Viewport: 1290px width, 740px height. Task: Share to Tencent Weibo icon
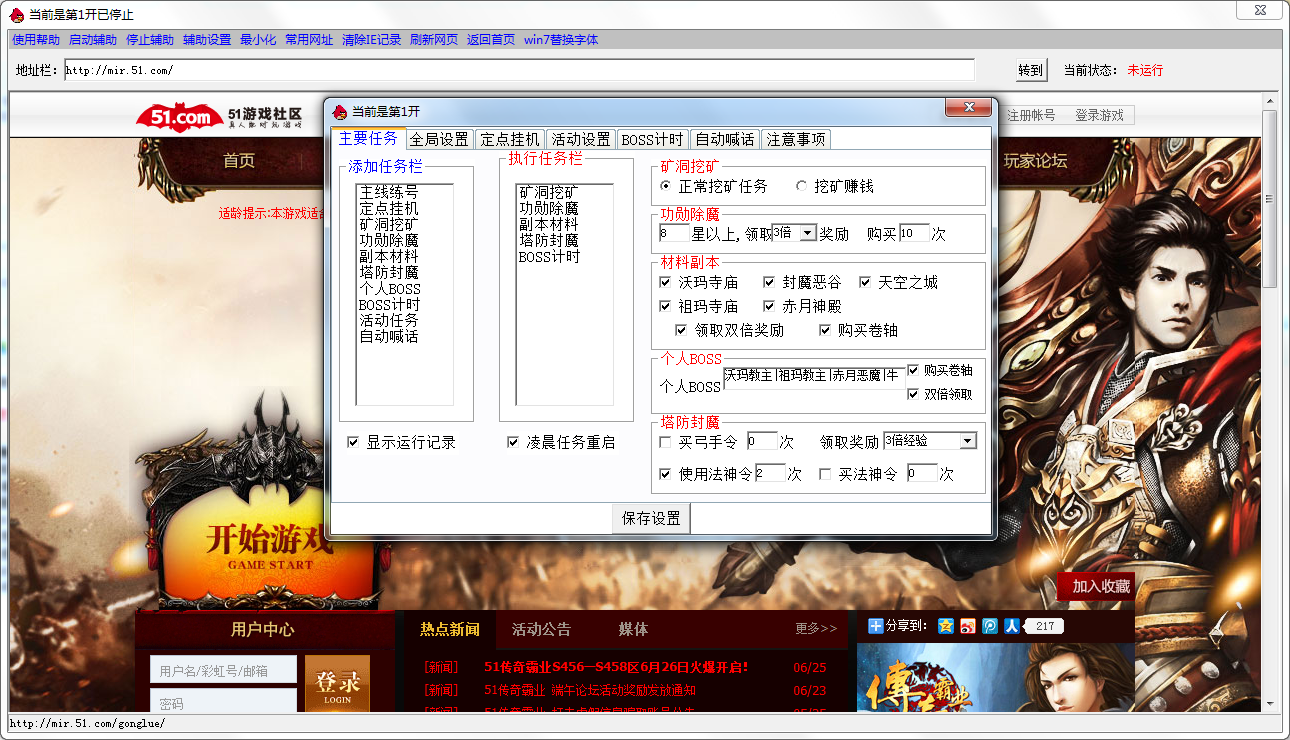(989, 626)
